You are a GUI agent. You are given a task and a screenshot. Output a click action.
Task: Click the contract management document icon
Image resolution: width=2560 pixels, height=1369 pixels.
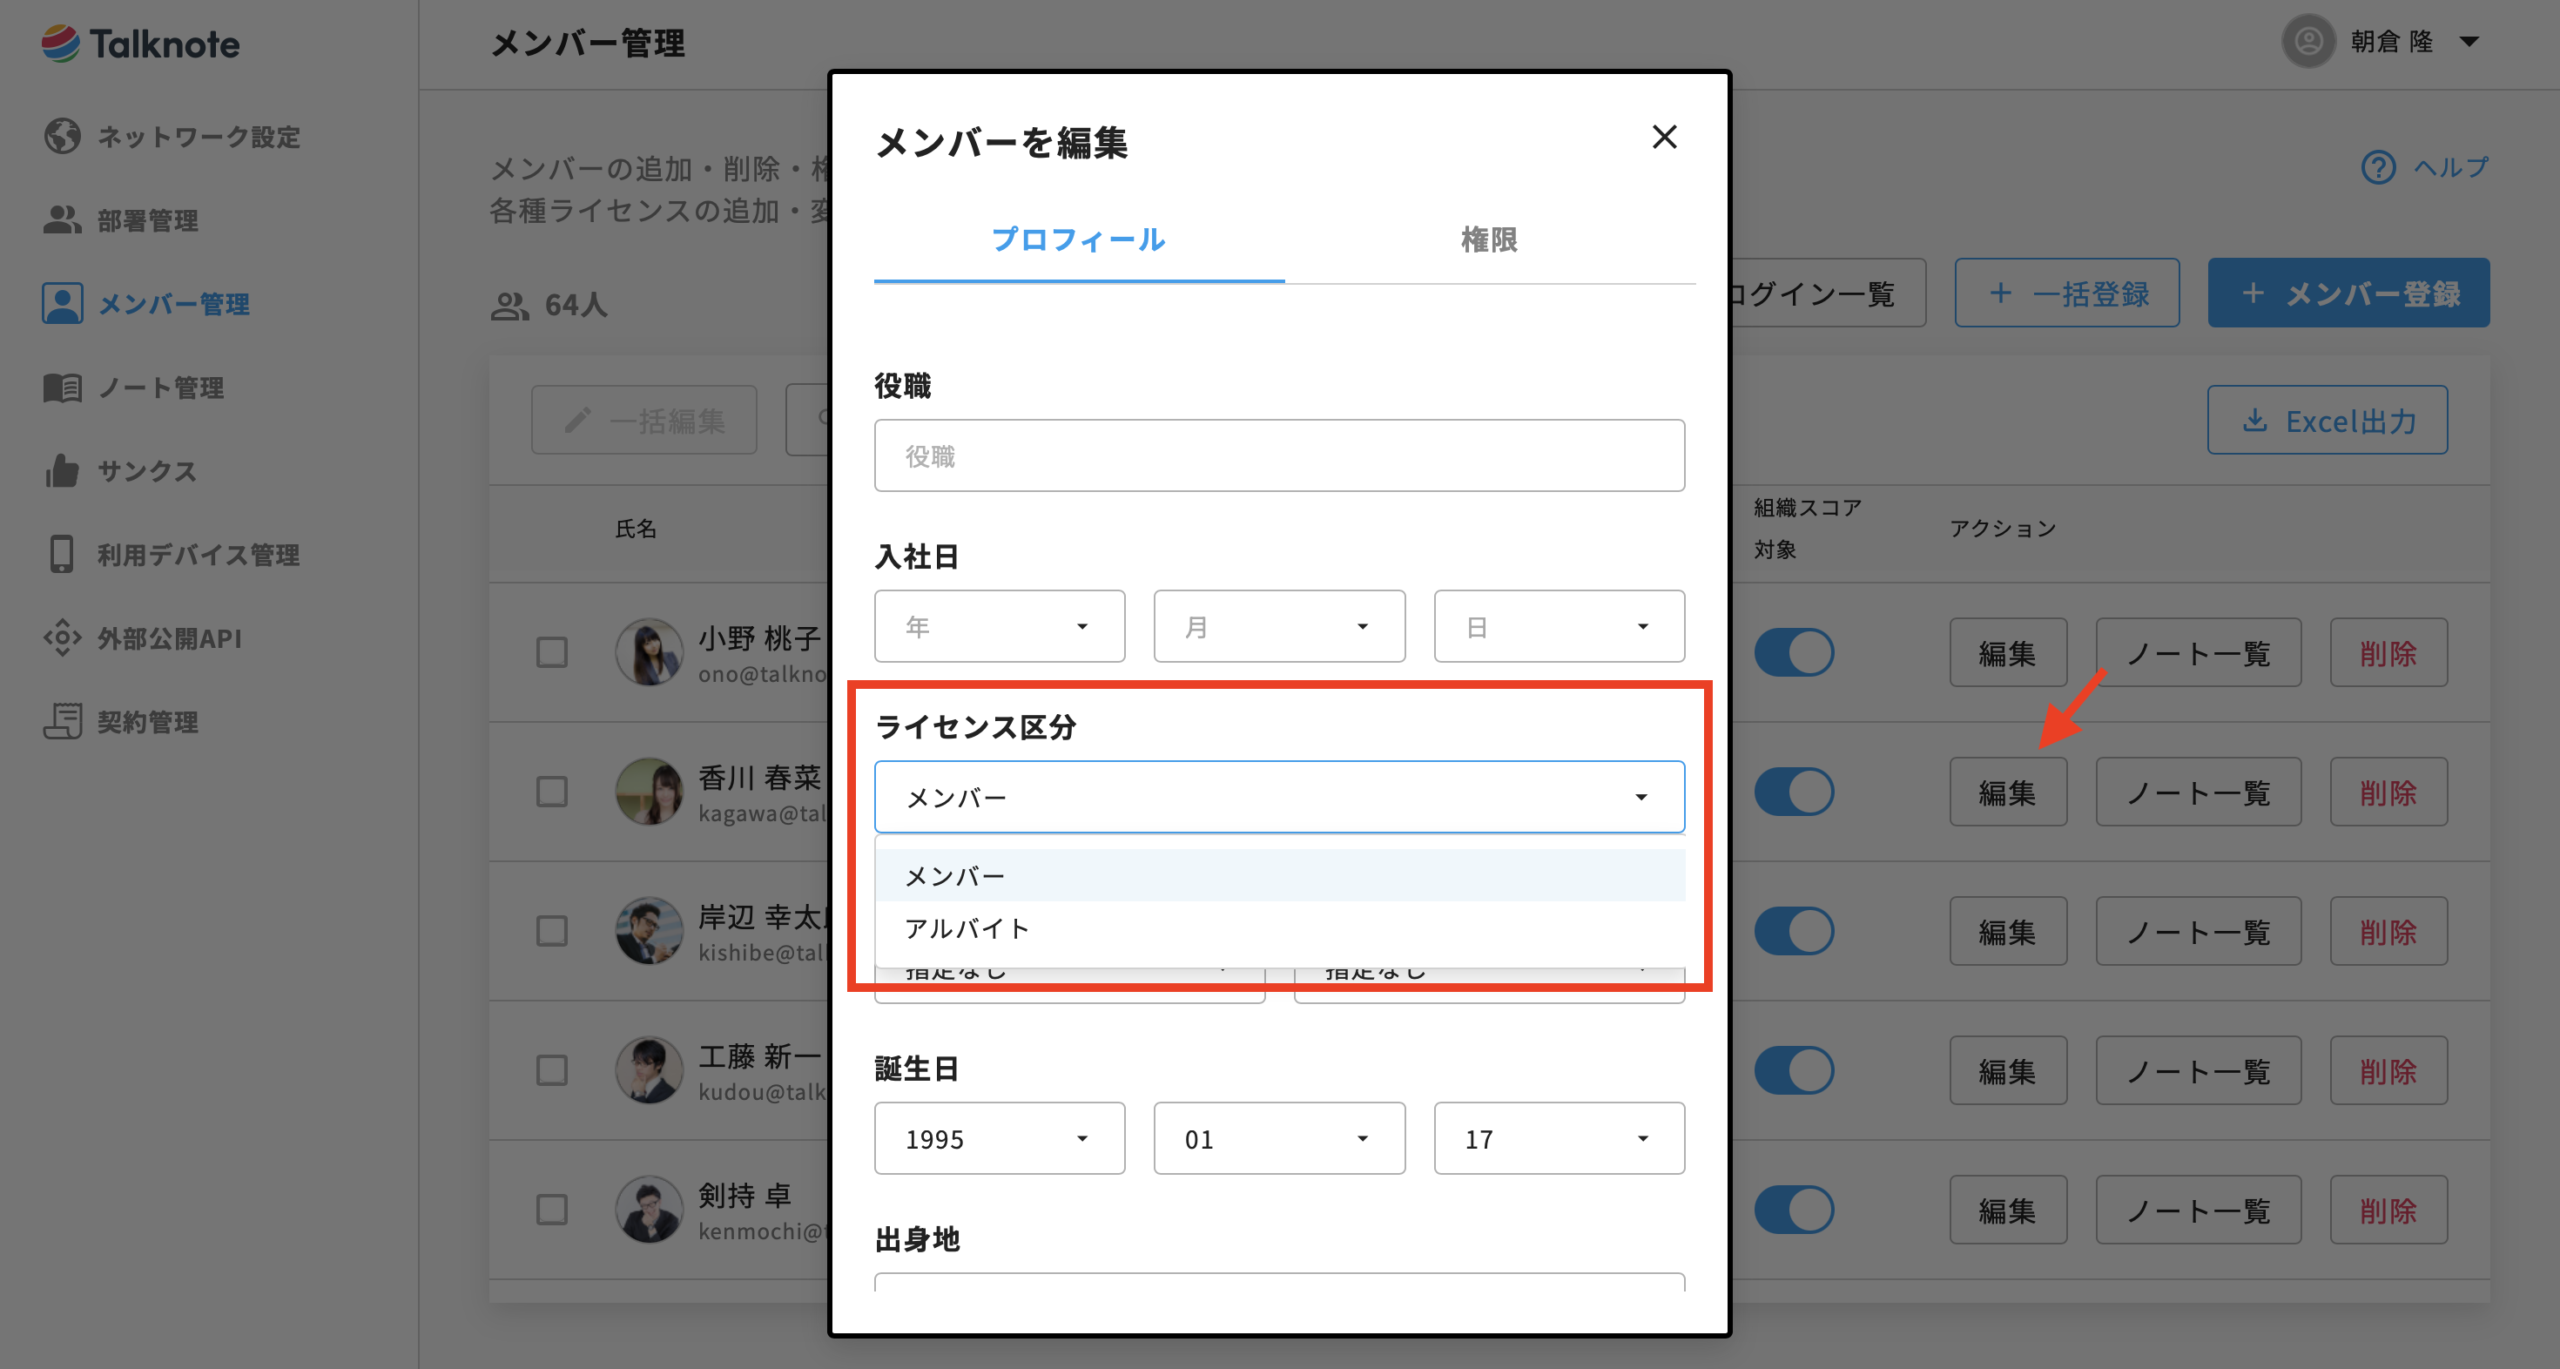[x=62, y=721]
